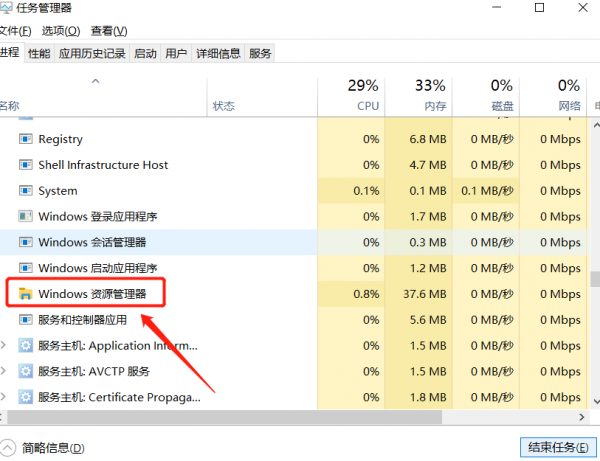Switch to the 详细信息 tab
This screenshot has width=600, height=461.
(218, 54)
